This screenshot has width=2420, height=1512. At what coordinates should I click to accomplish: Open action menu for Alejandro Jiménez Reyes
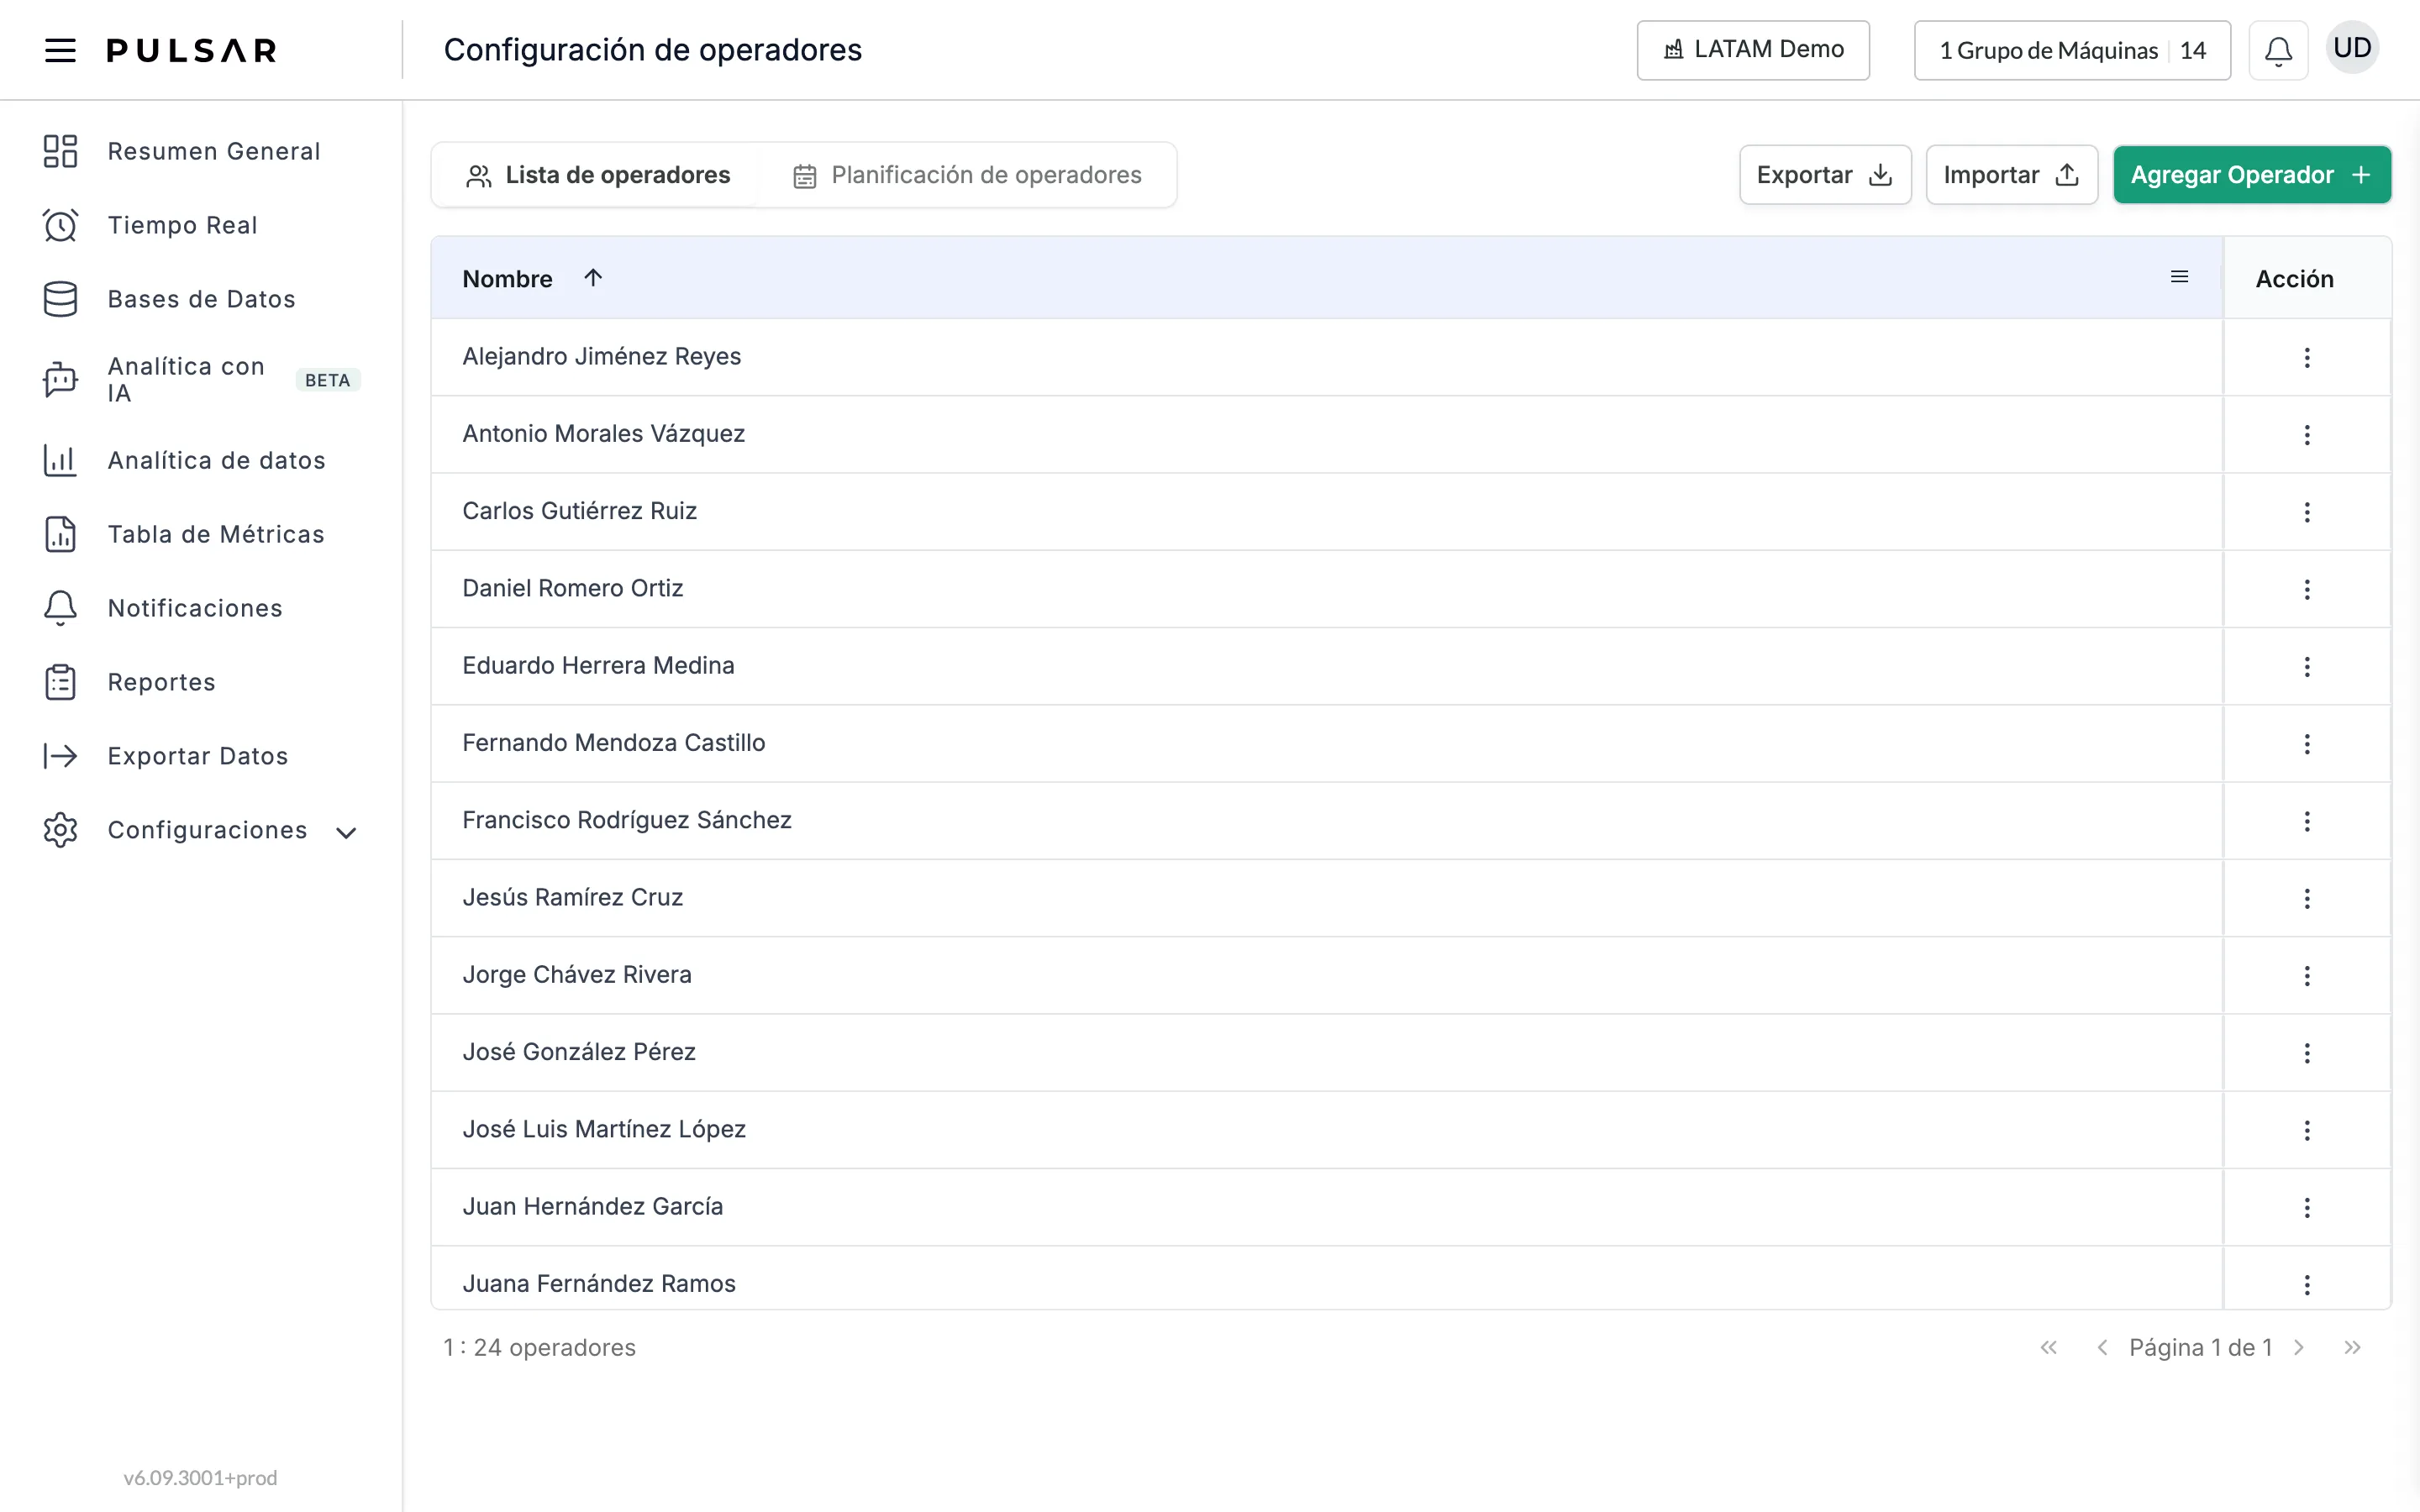[x=2307, y=357]
